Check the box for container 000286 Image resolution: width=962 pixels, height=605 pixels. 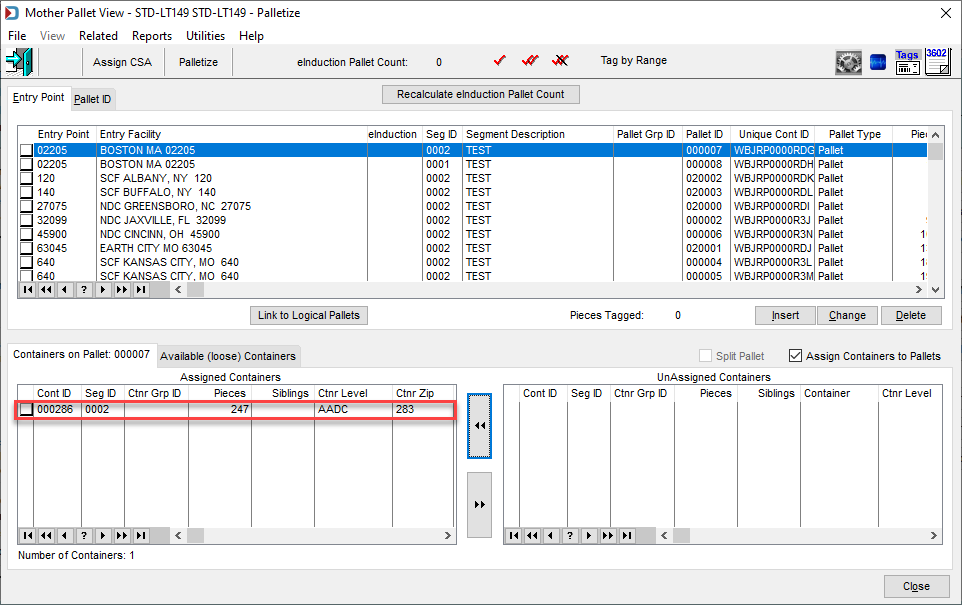[26, 409]
